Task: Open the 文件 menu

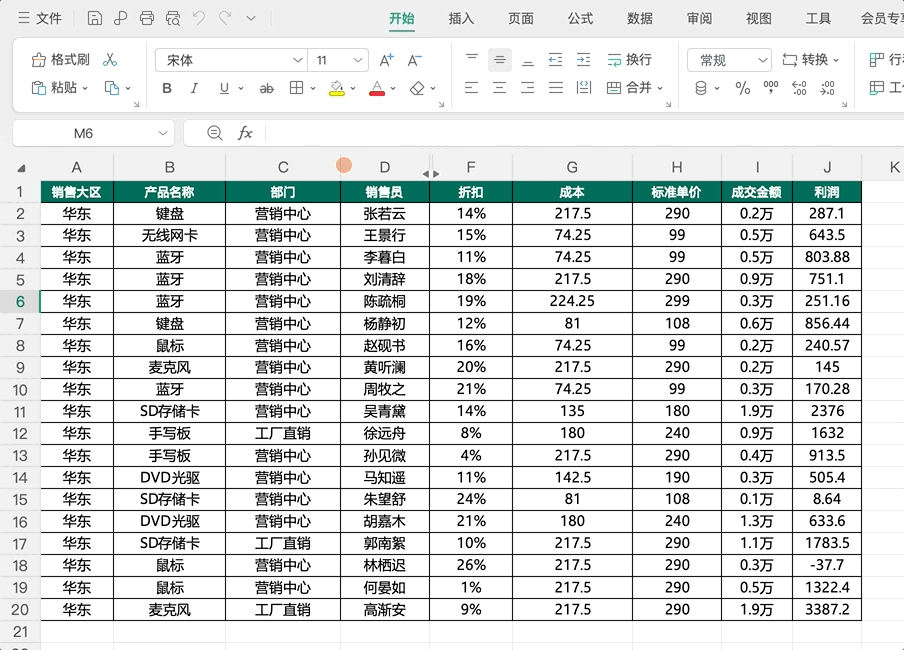Action: 40,18
